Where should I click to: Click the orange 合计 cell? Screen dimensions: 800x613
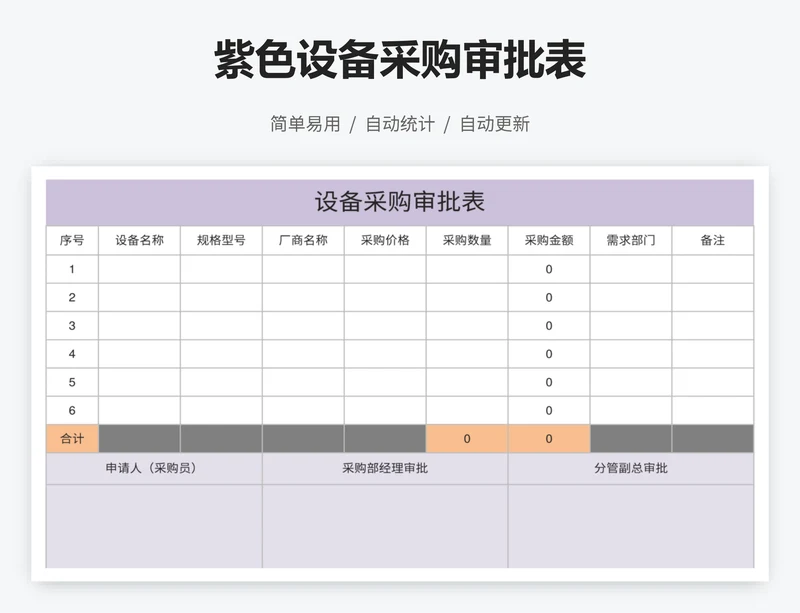point(72,438)
